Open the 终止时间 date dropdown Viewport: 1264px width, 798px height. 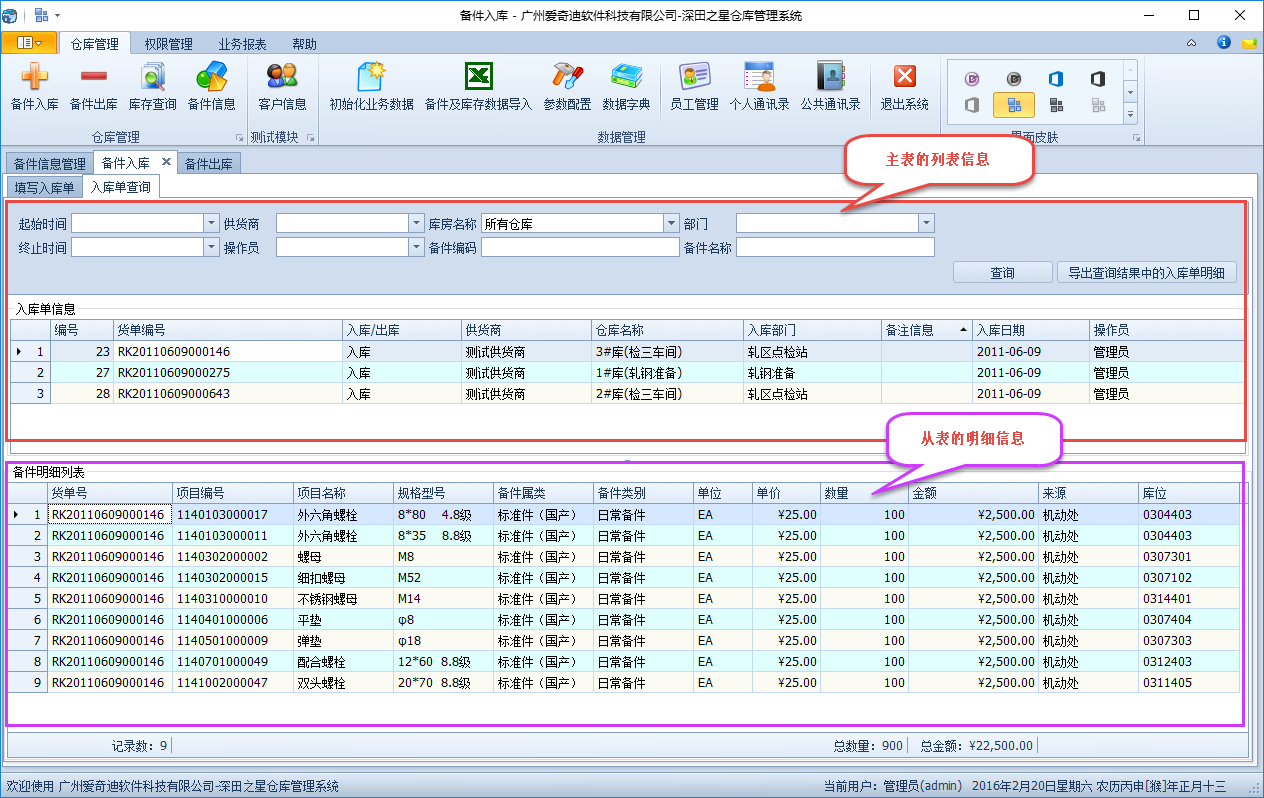click(211, 247)
